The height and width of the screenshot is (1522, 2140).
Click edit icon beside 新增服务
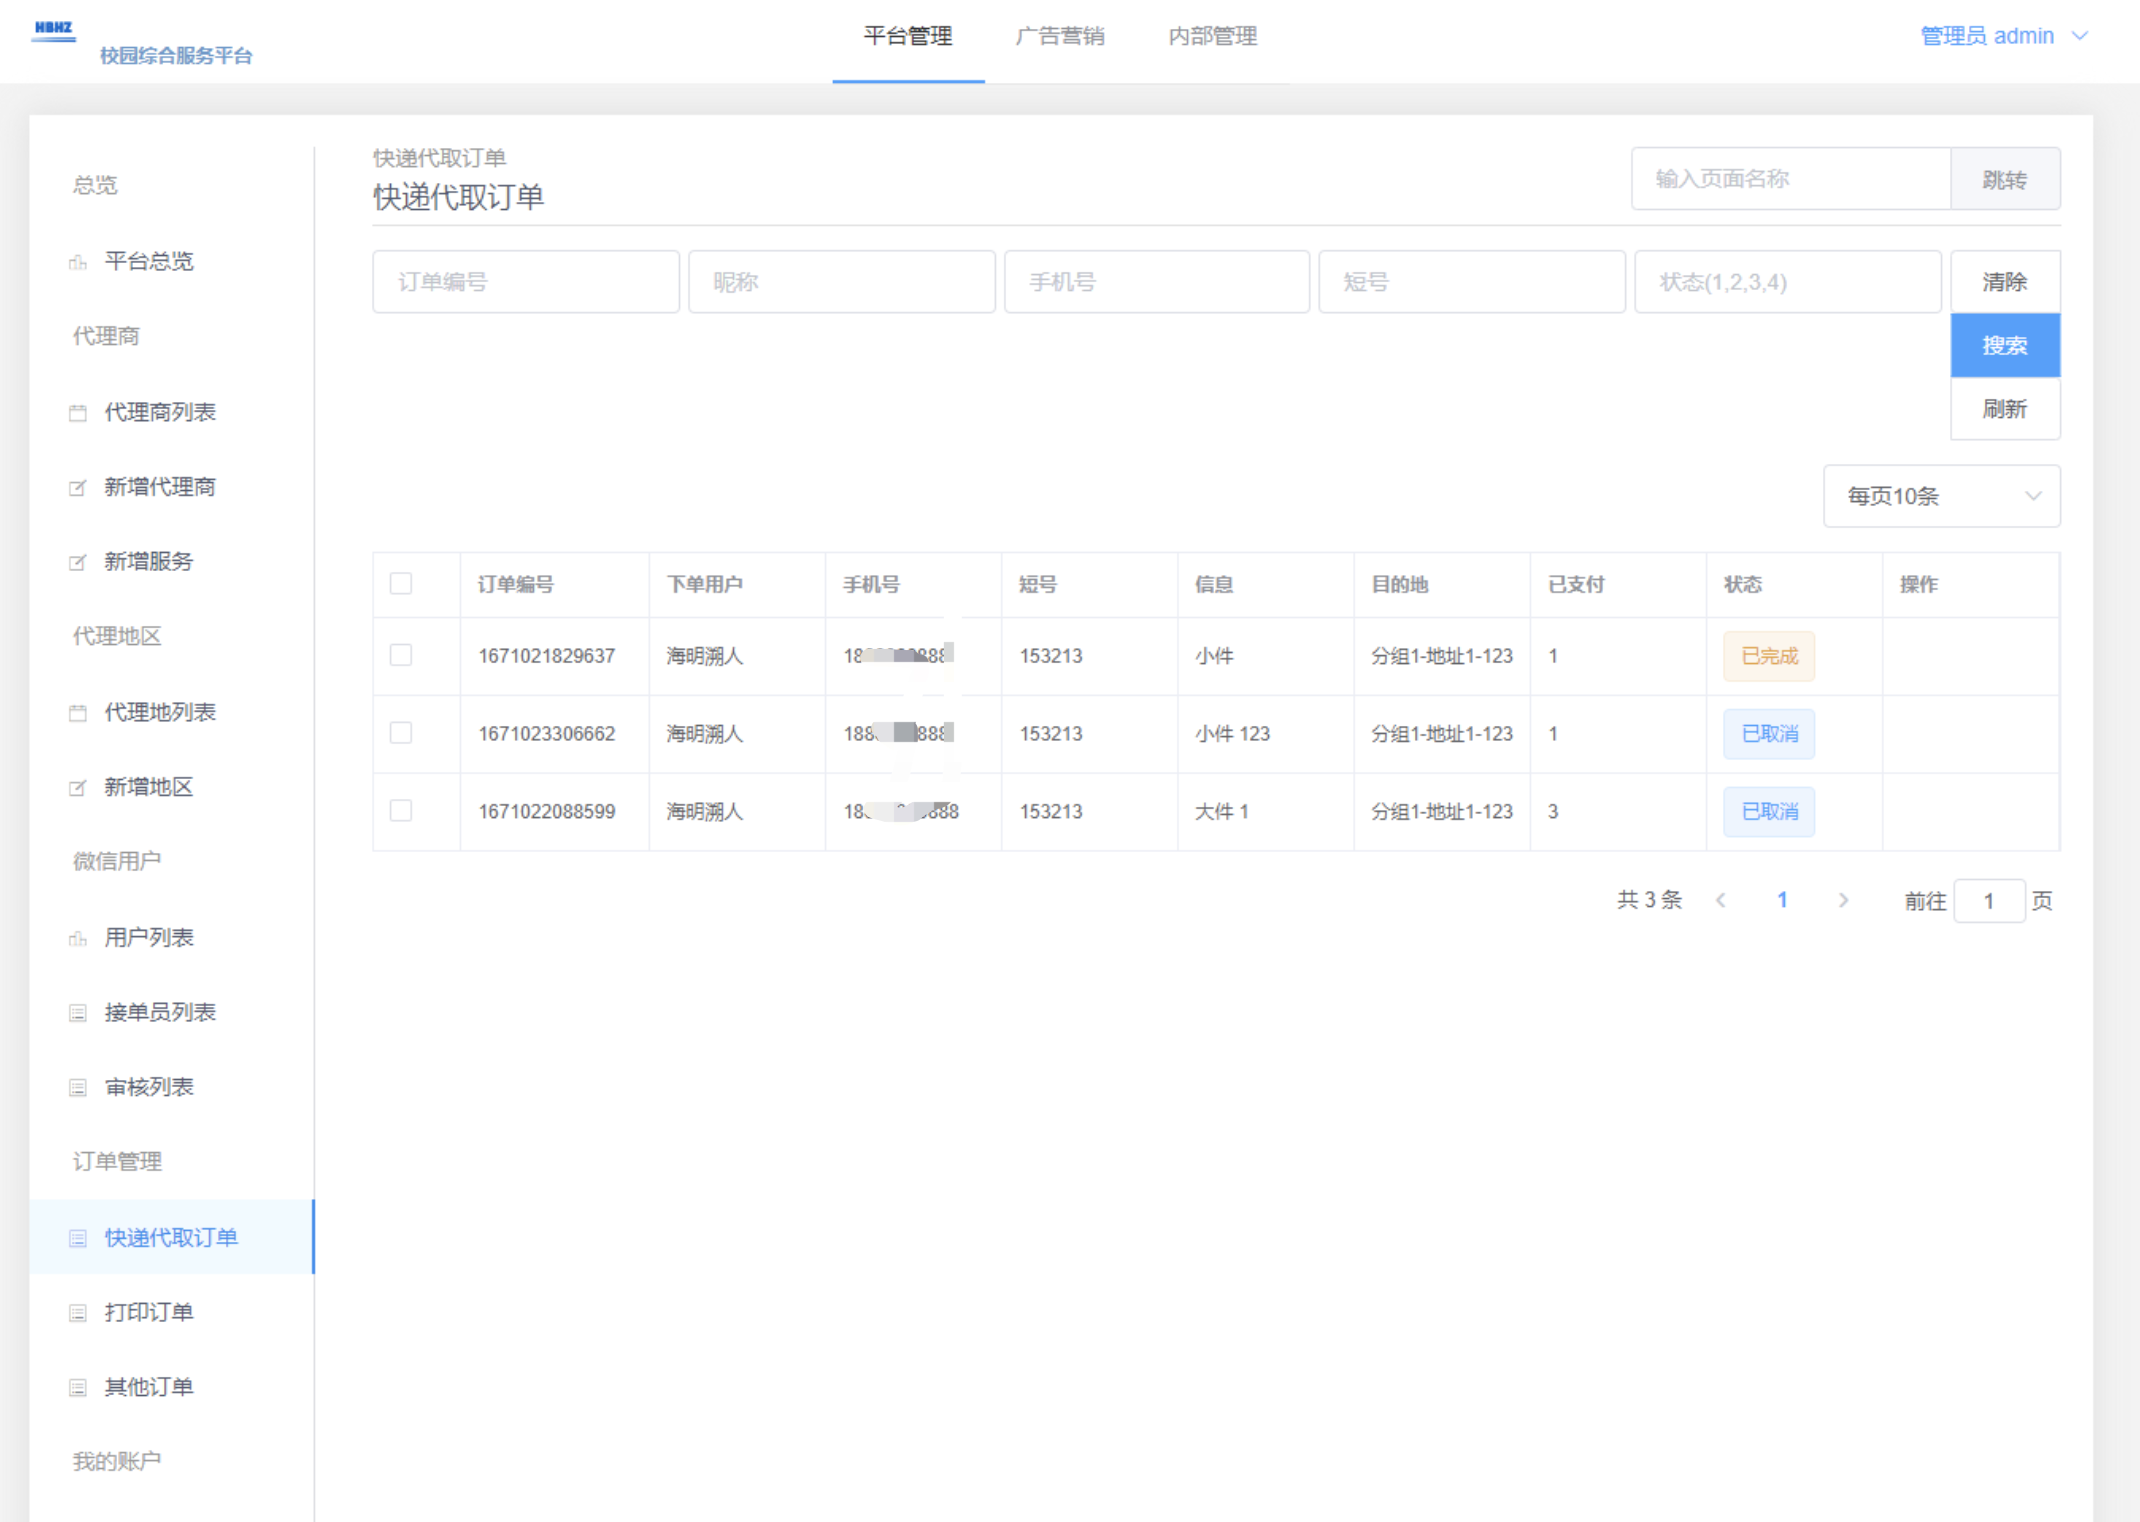click(78, 563)
